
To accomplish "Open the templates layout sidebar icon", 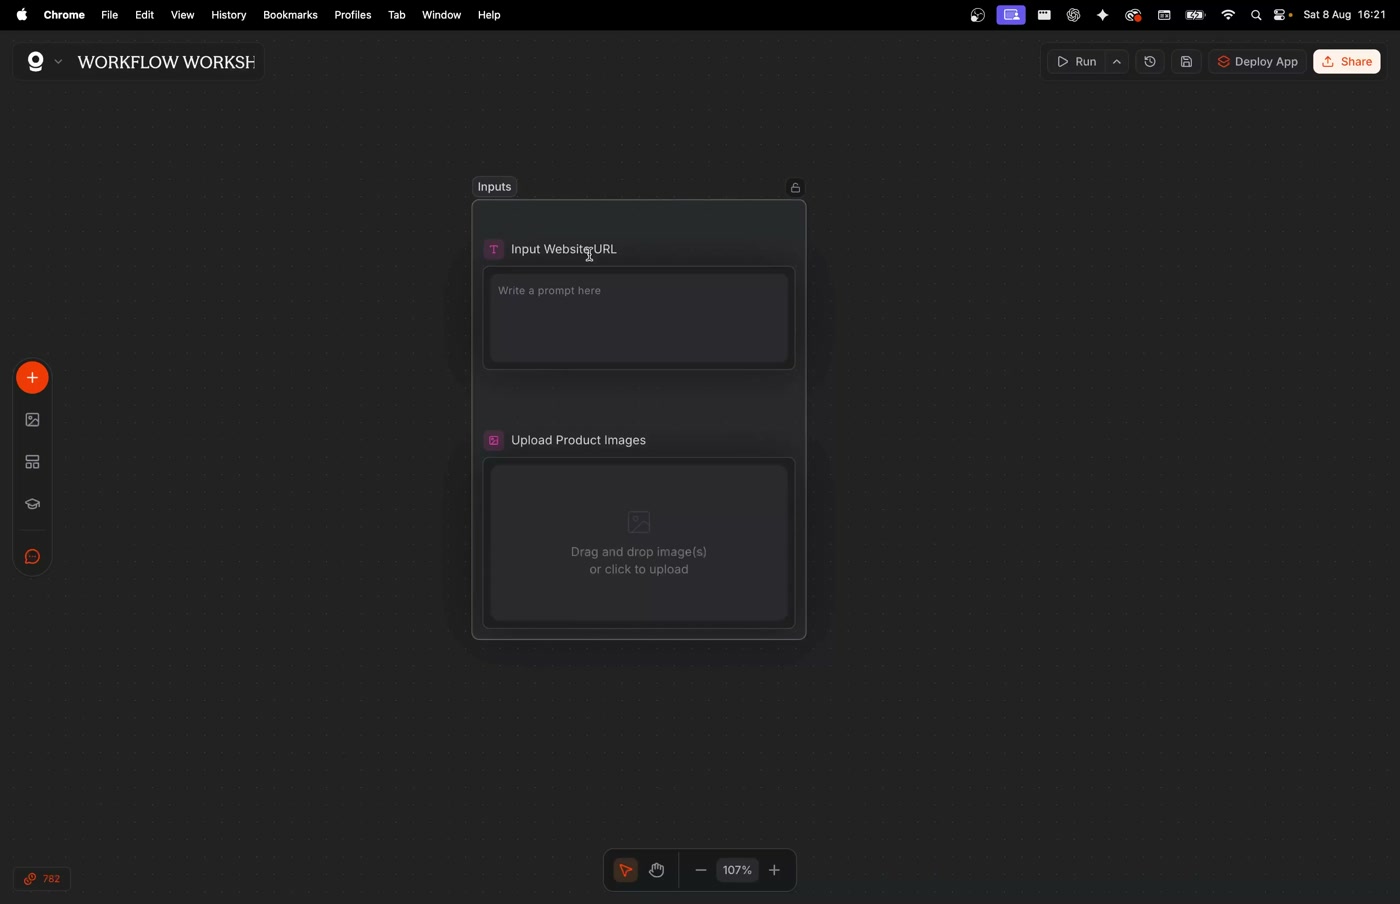I will click(32, 463).
